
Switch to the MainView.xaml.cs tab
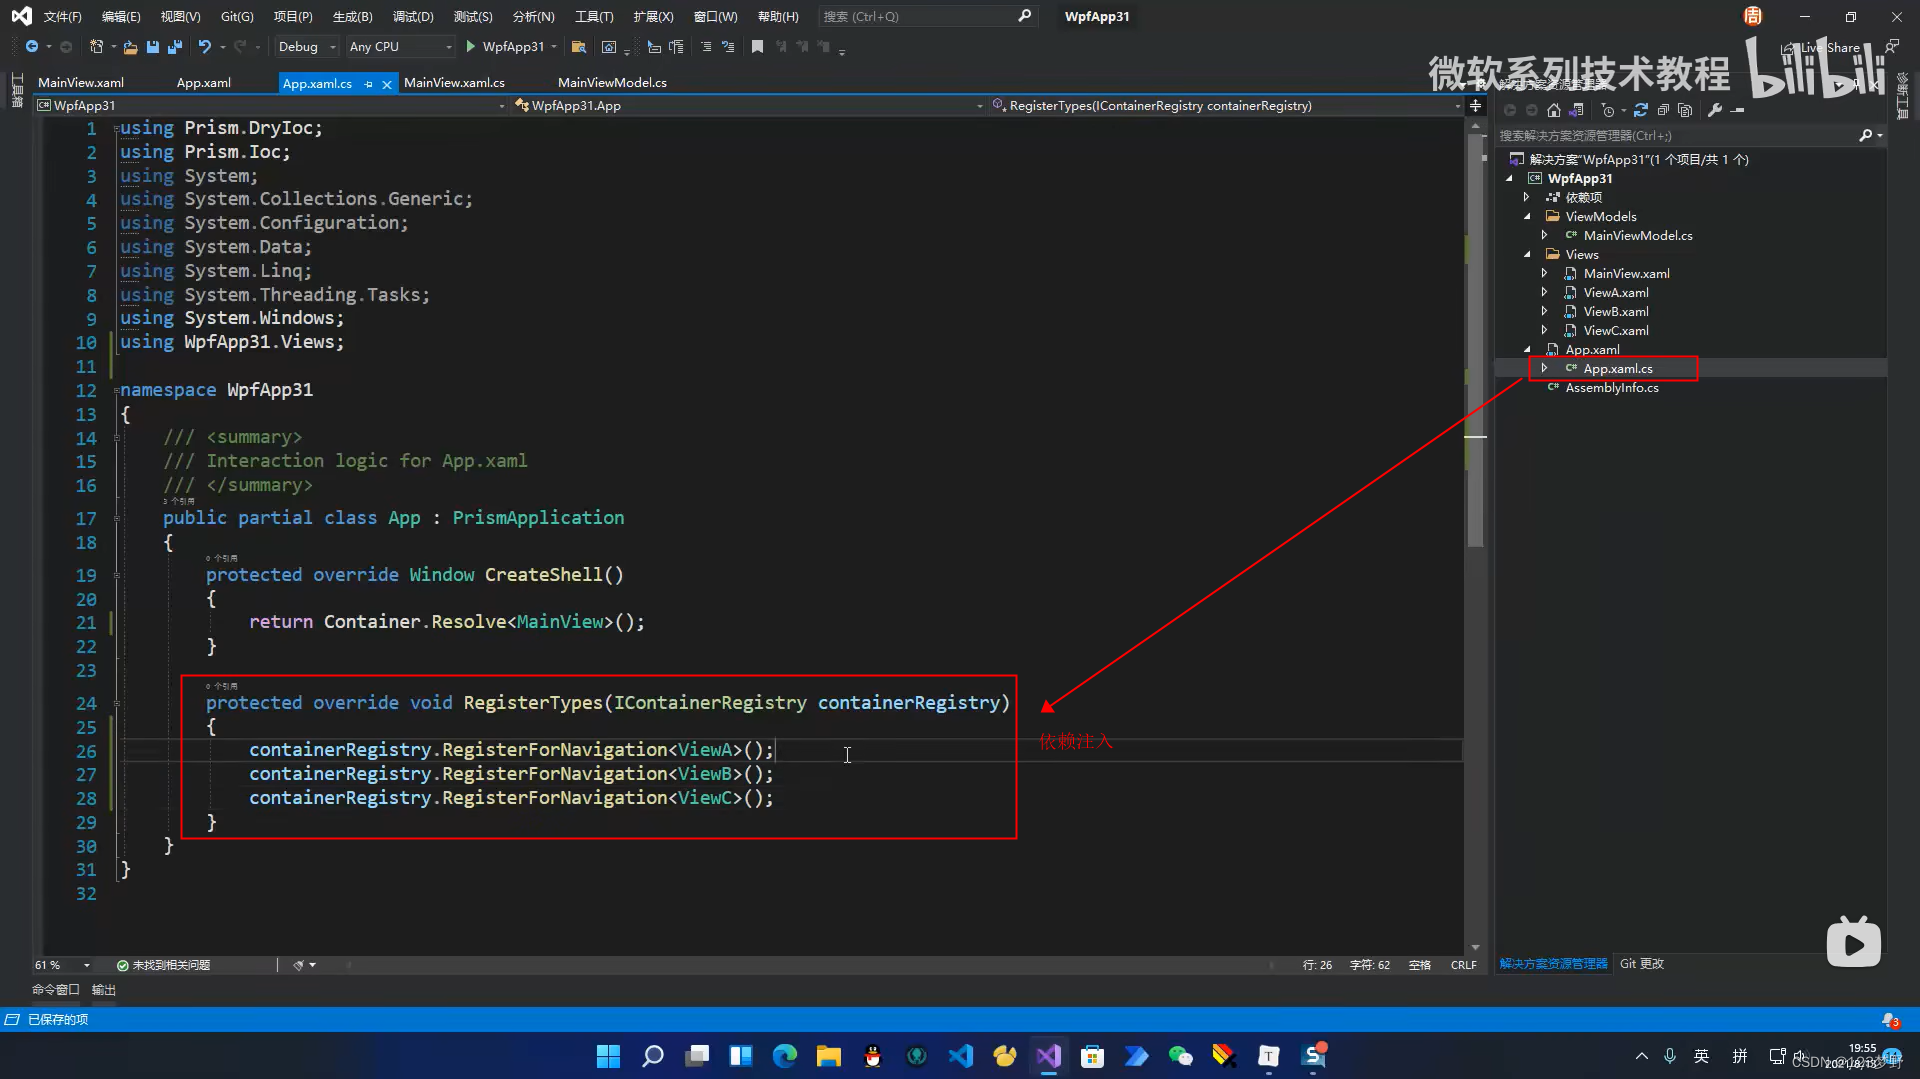click(454, 83)
